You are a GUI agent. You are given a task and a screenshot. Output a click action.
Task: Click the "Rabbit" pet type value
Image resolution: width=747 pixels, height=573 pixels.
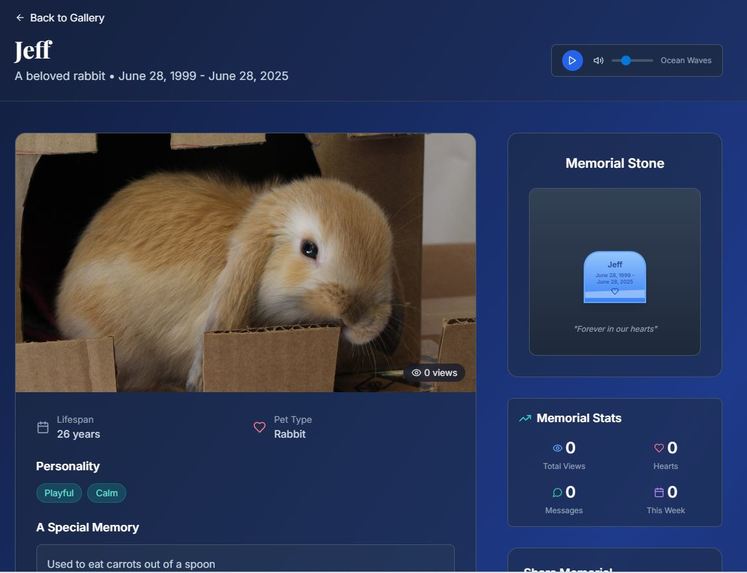coord(290,434)
